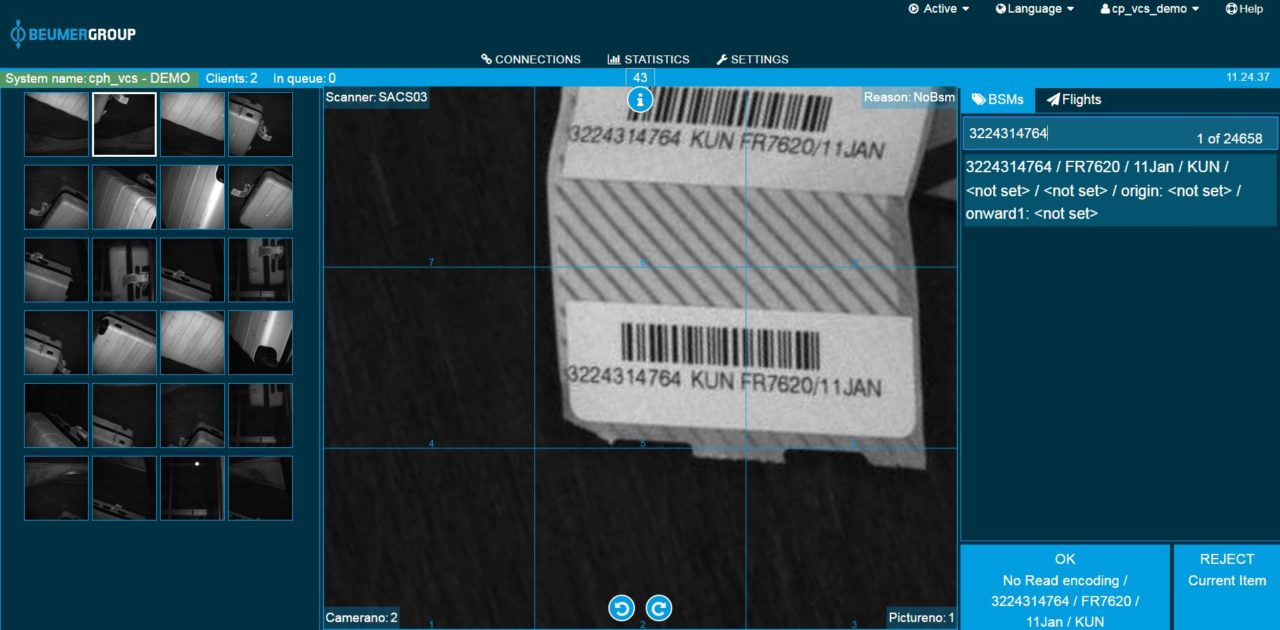This screenshot has height=630, width=1280.
Task: Open the cp_vcs_demo user menu
Action: [x=1149, y=9]
